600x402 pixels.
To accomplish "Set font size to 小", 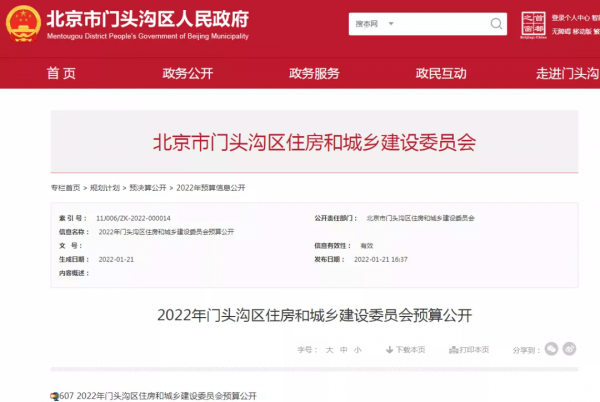I will click(357, 350).
